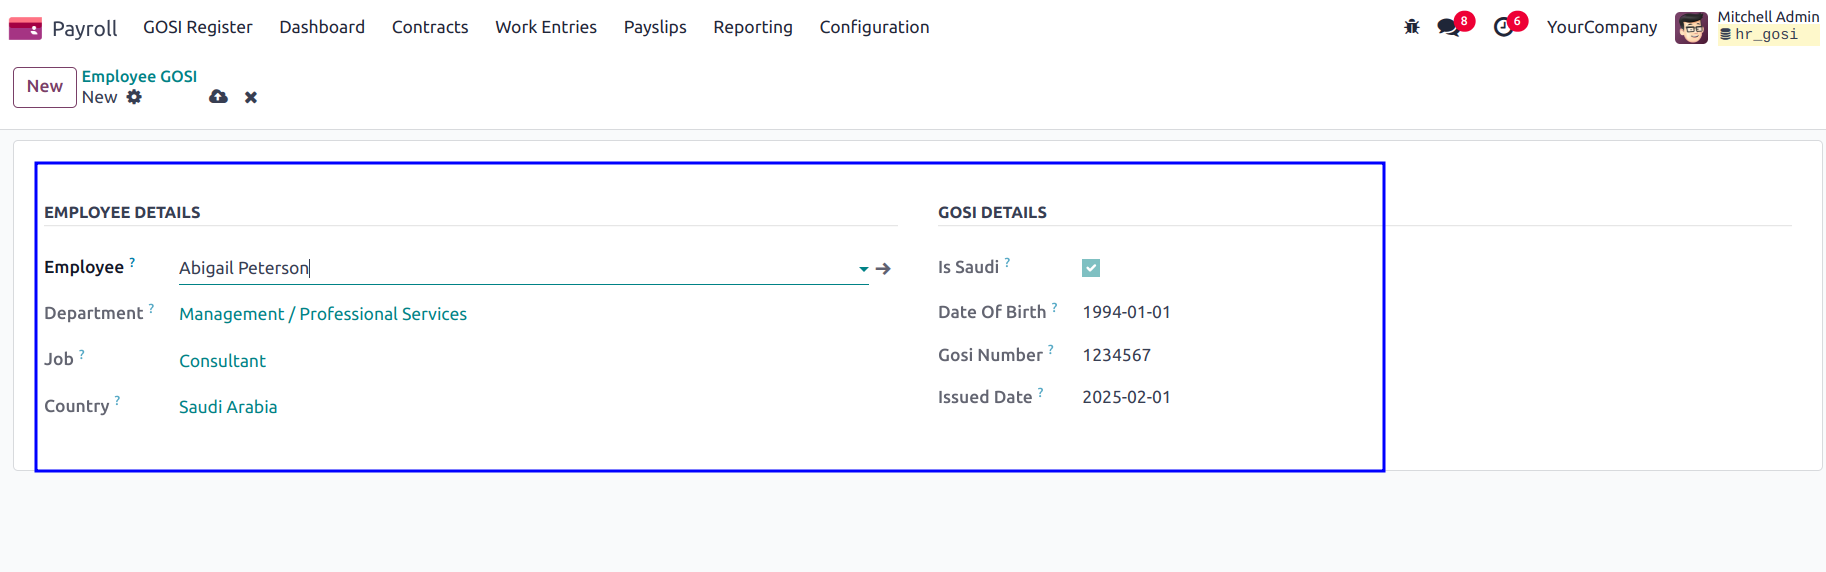Open Management / Professional Services department link
Screen dimensions: 1826x572
[x=323, y=314]
